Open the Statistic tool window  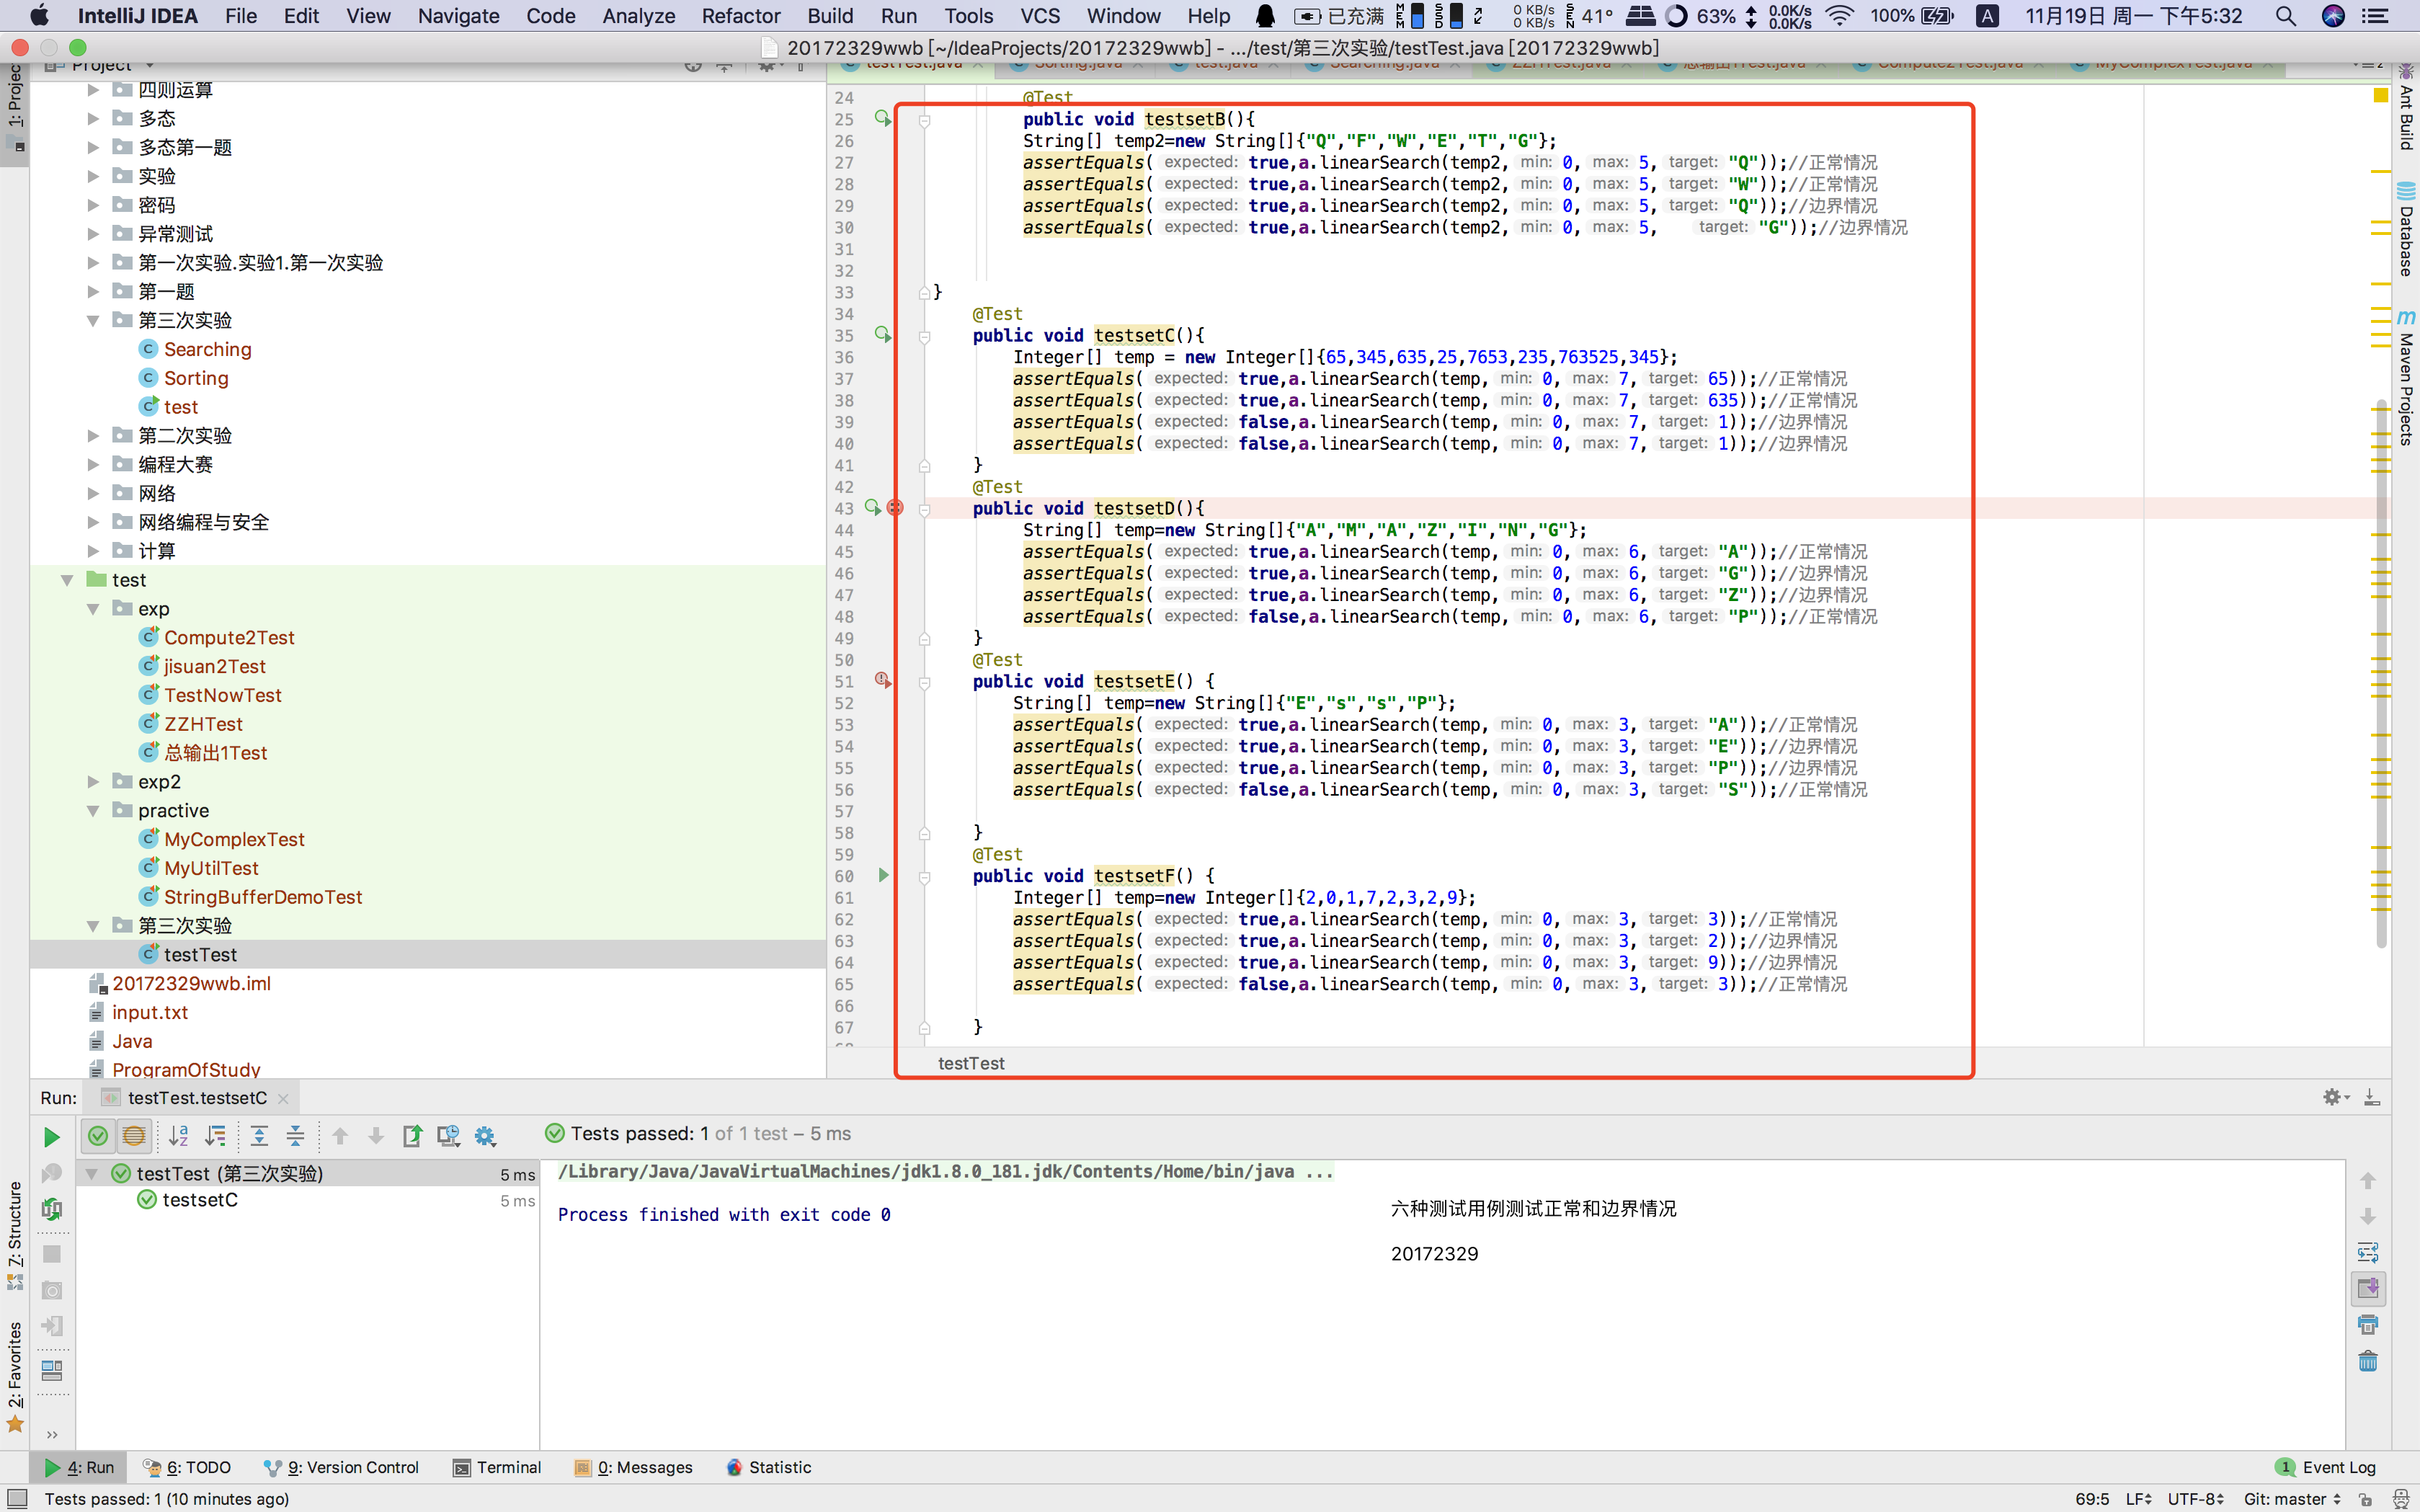coord(768,1467)
